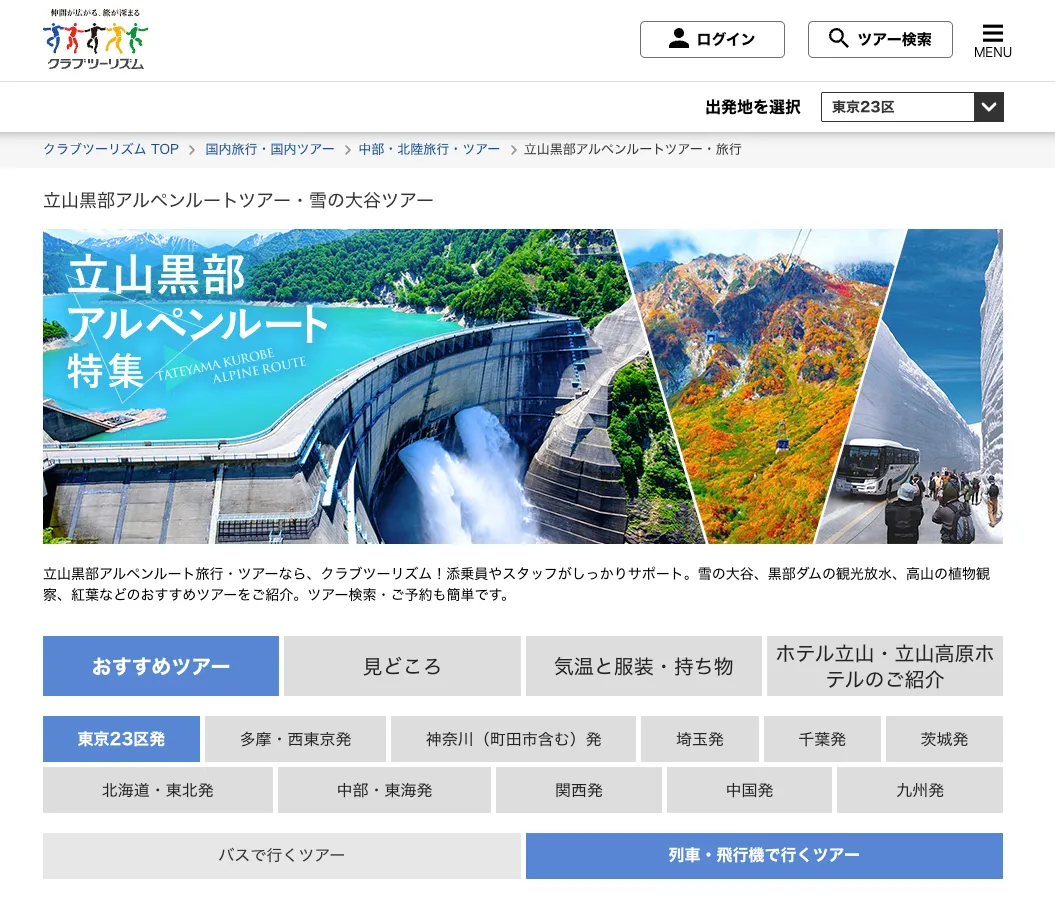This screenshot has height=901, width=1055.
Task: Click the 立山黒部アルペンルート特集 banner image
Action: (523, 386)
